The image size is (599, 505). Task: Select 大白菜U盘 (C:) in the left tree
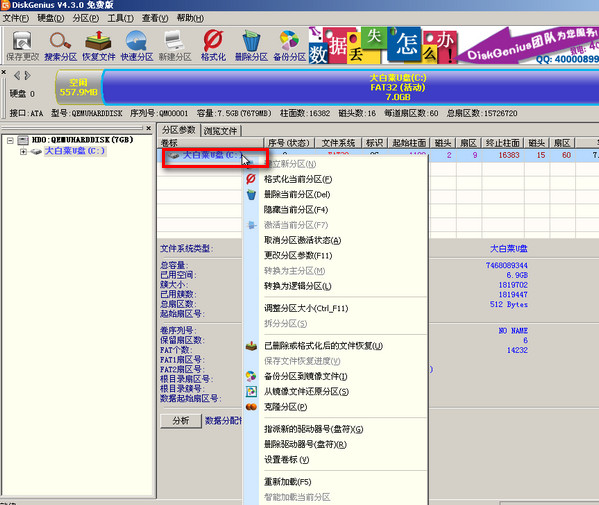pos(74,151)
